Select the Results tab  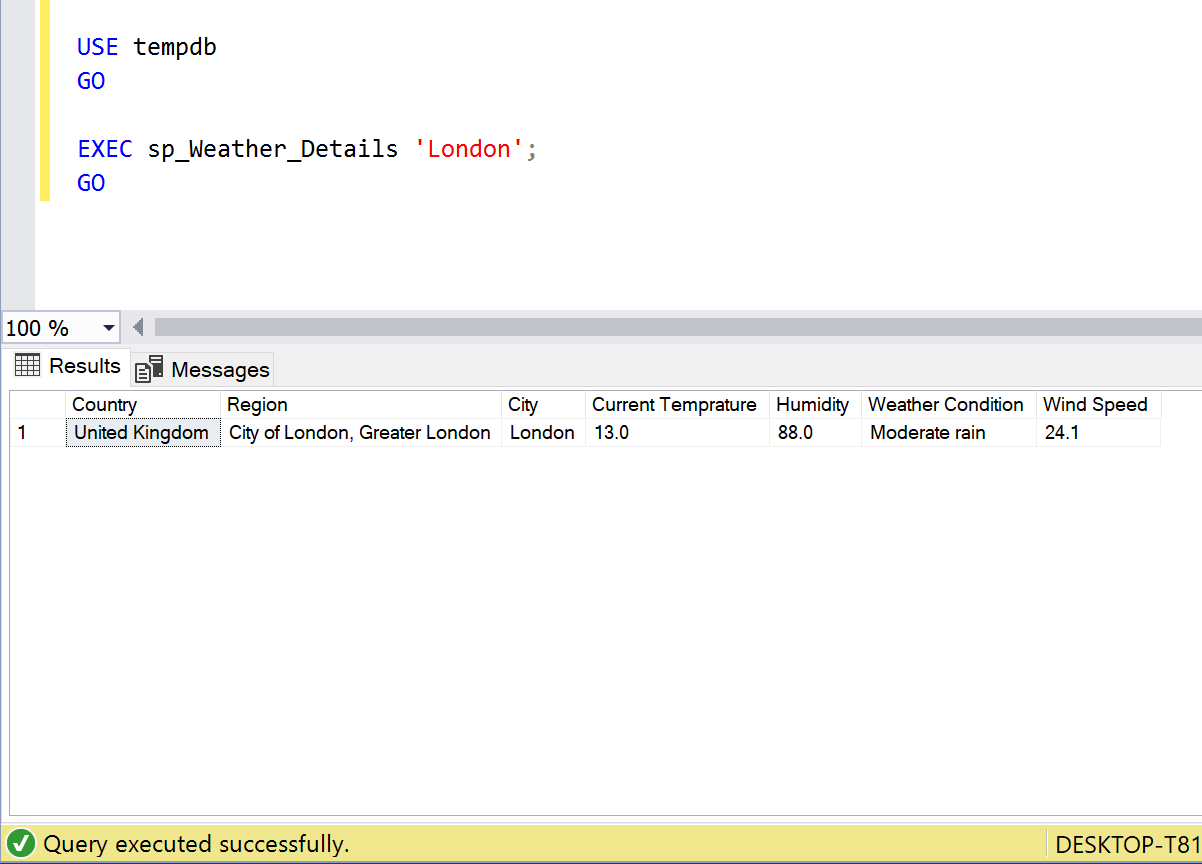pyautogui.click(x=68, y=366)
